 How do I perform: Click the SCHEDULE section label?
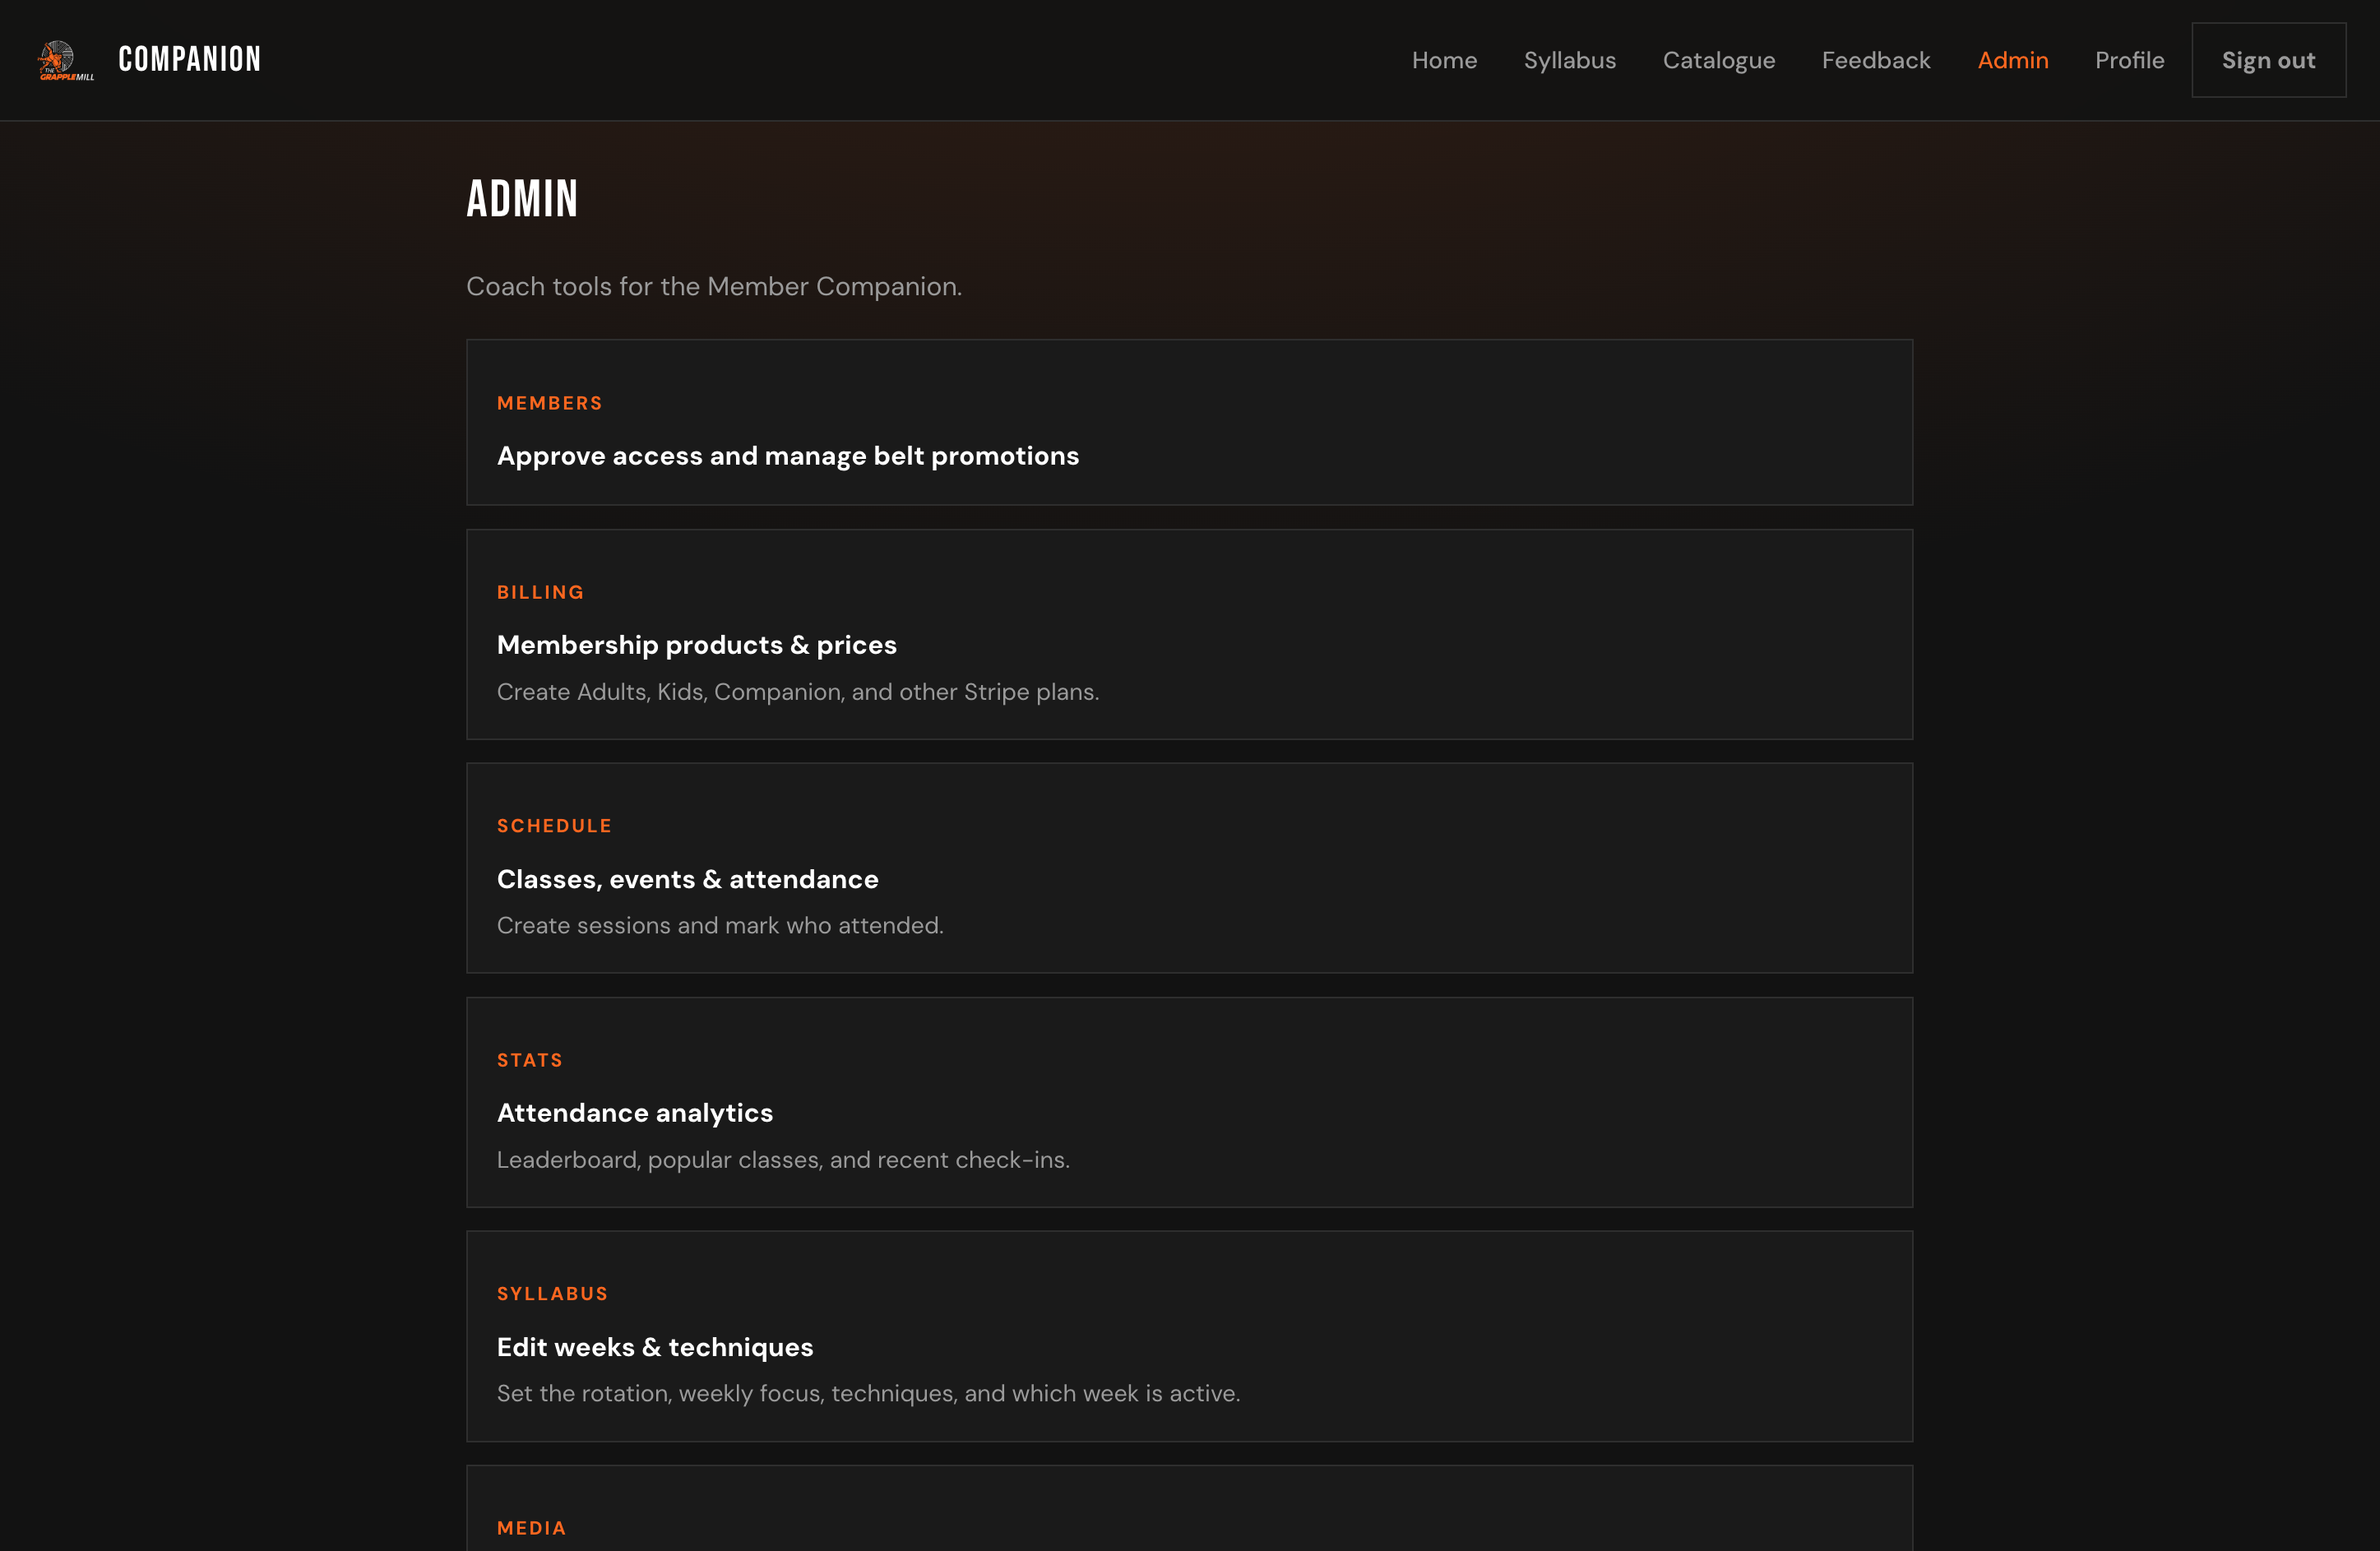pyautogui.click(x=554, y=826)
